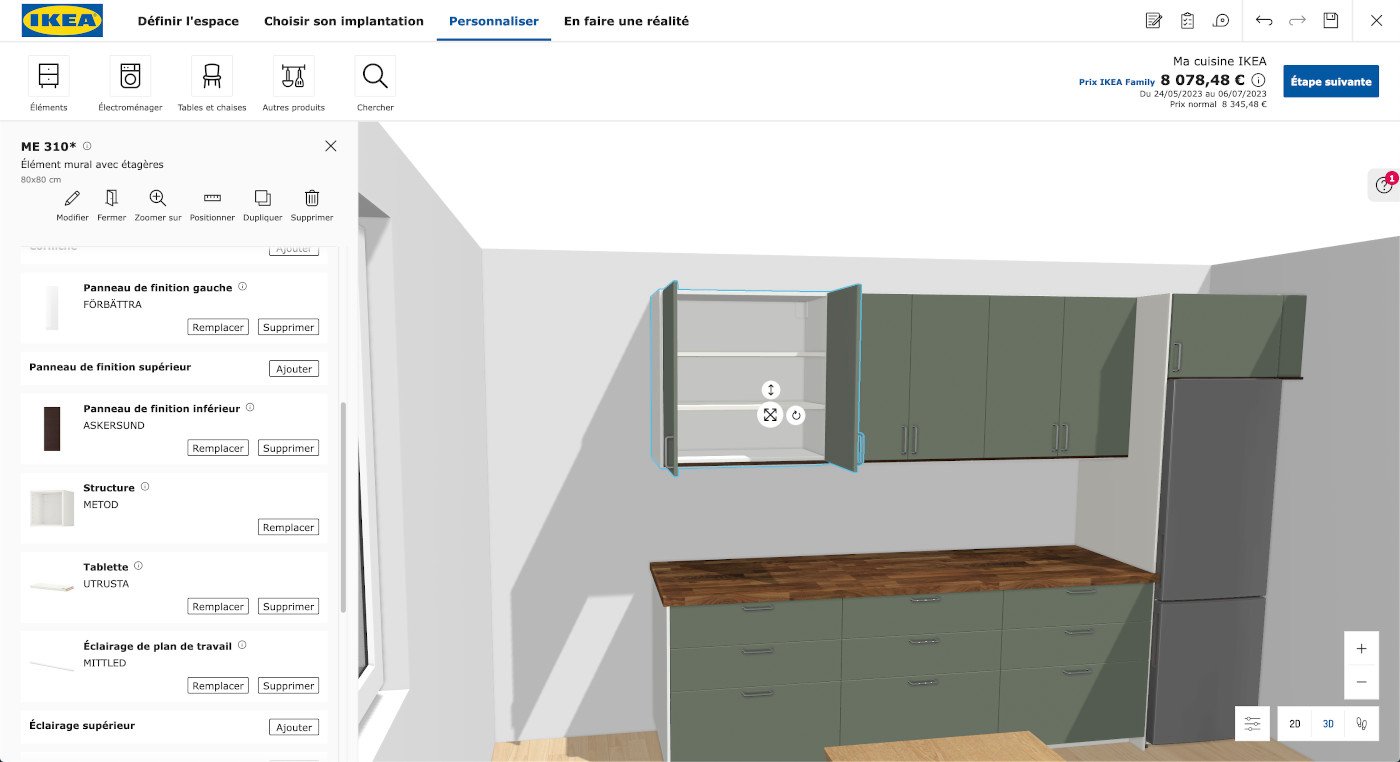The height and width of the screenshot is (762, 1400).
Task: Open the checklist clipboard icon
Action: 1187,21
